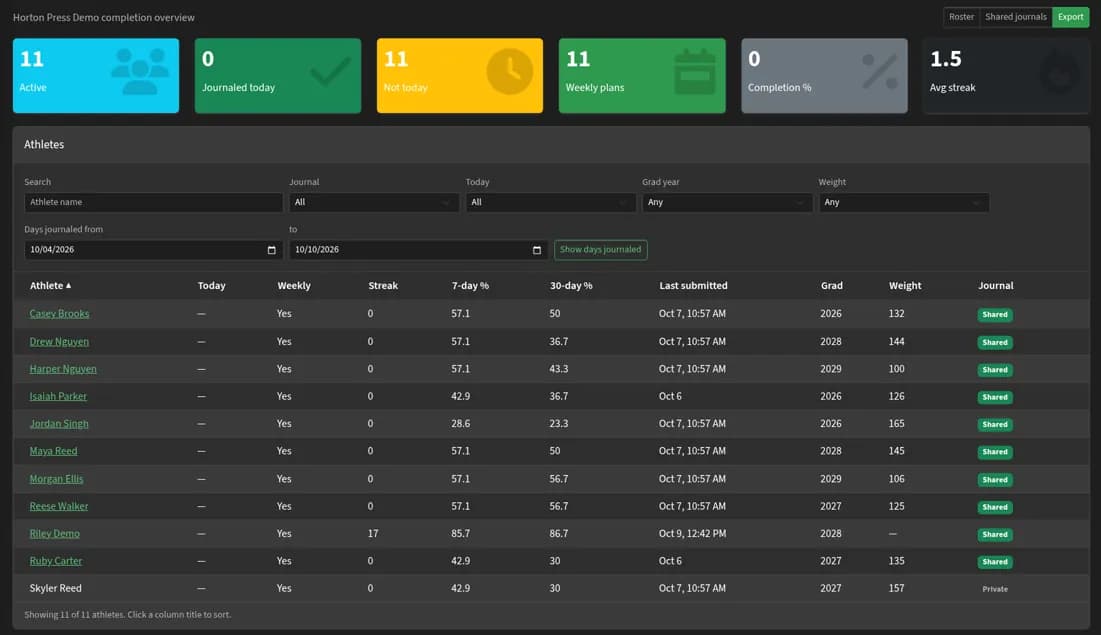The height and width of the screenshot is (635, 1101).
Task: Open the Weight filter dropdown
Action: pos(904,202)
